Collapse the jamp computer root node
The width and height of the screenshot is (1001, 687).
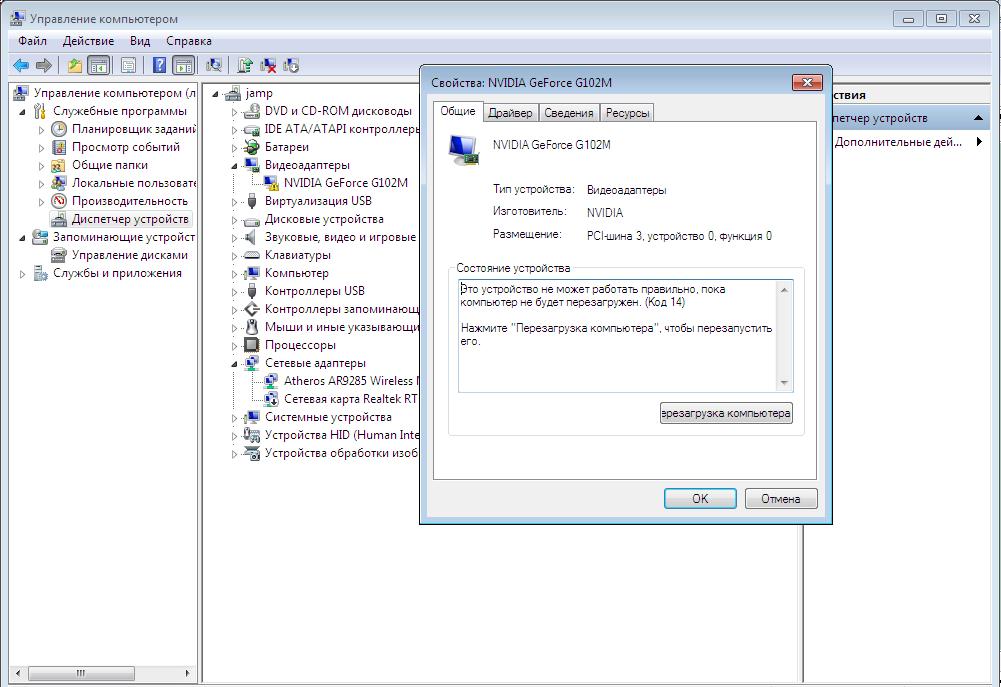[216, 94]
